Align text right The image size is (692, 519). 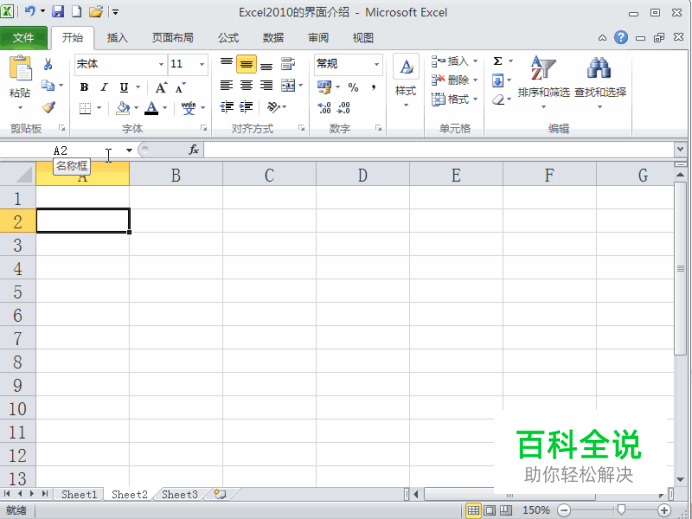pyautogui.click(x=266, y=85)
